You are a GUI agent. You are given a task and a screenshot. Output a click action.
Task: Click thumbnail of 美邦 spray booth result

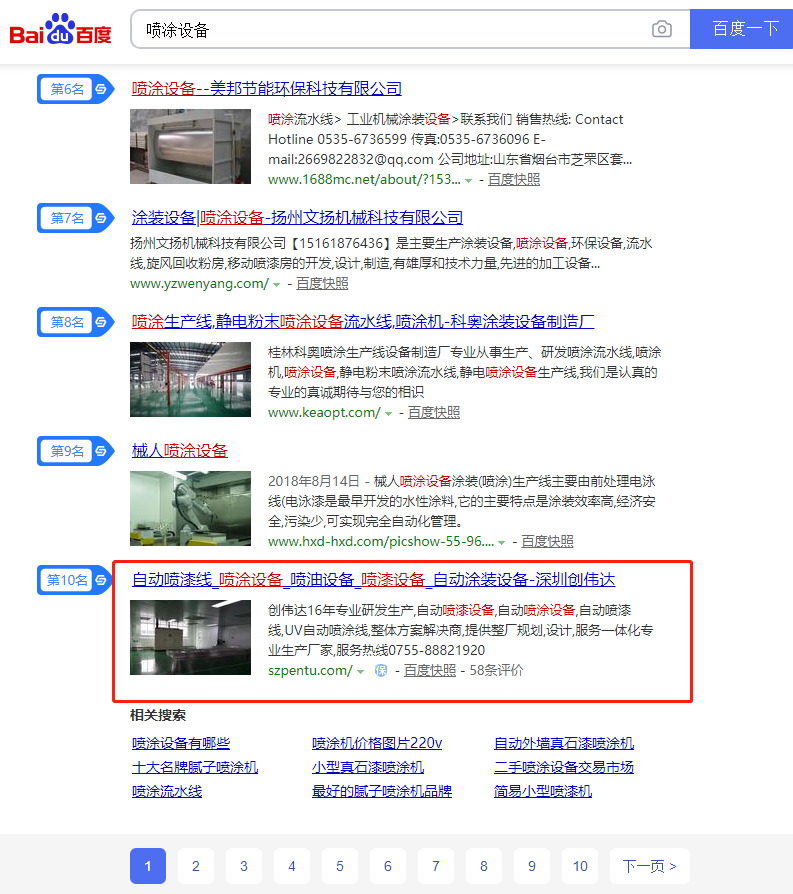coord(190,147)
